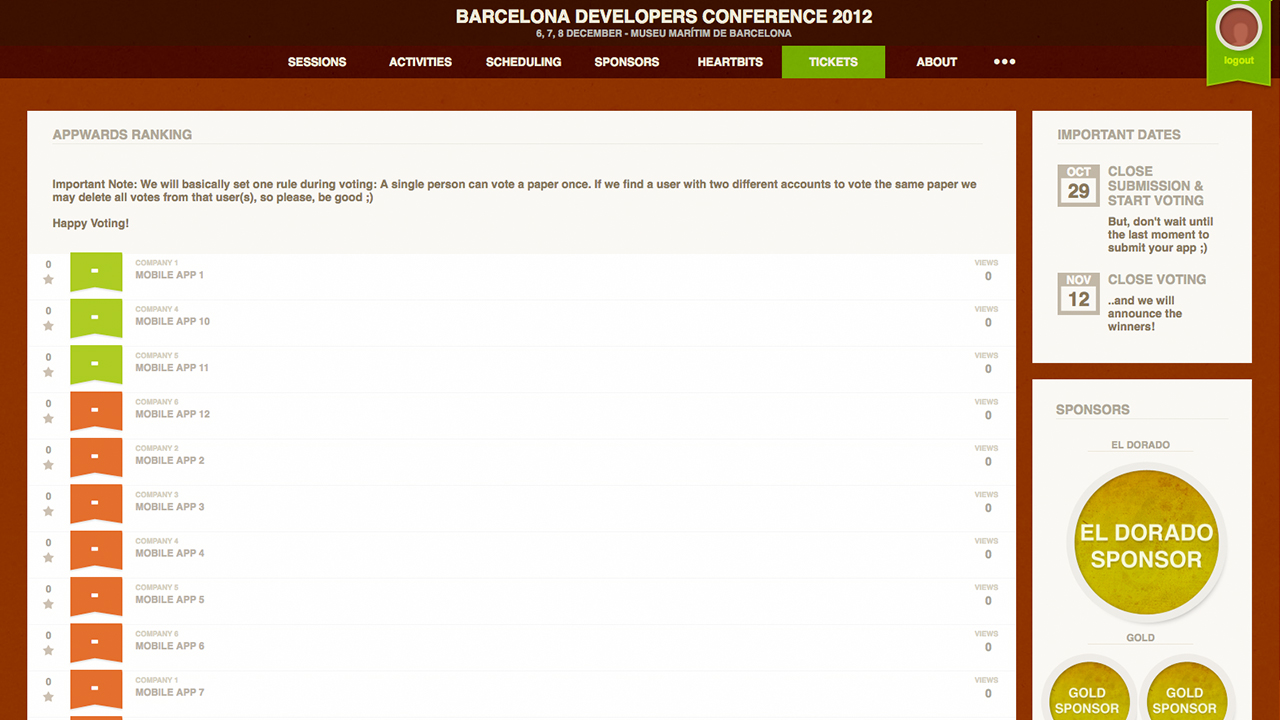Click the logout link
This screenshot has height=720, width=1280.
coord(1239,60)
